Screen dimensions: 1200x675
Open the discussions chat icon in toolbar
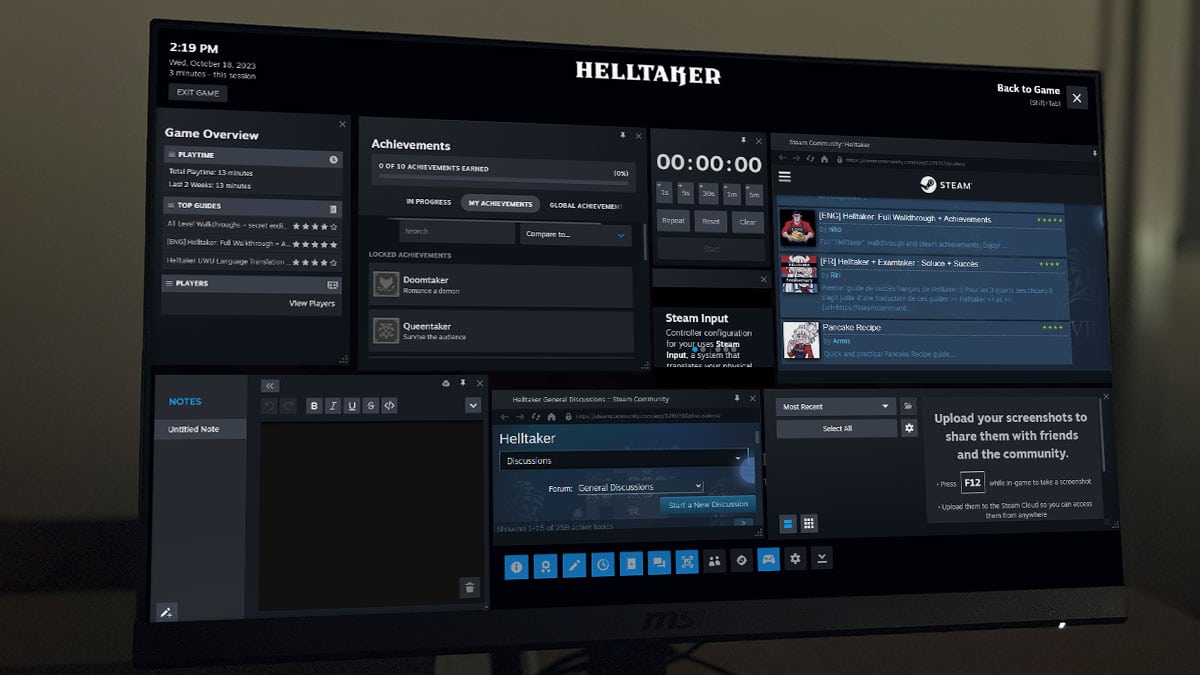pos(659,563)
